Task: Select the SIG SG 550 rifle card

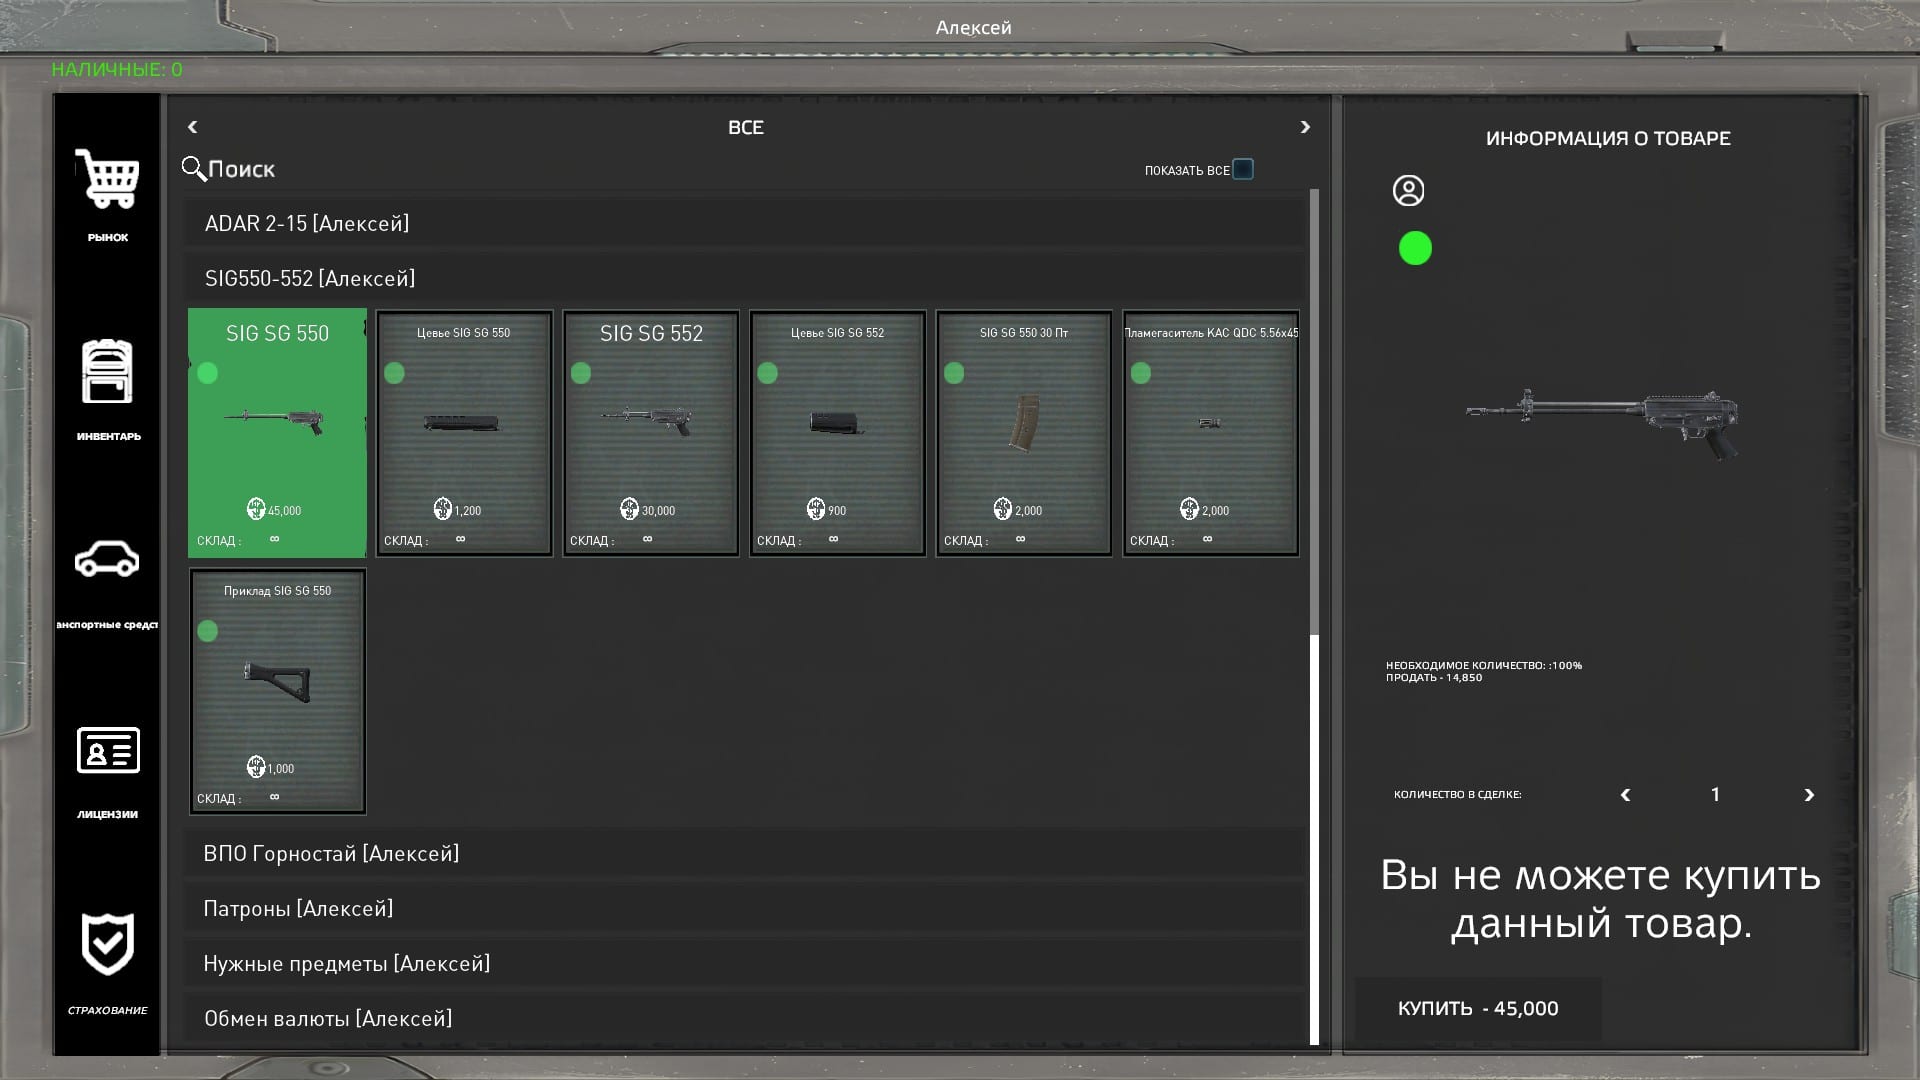Action: [277, 432]
